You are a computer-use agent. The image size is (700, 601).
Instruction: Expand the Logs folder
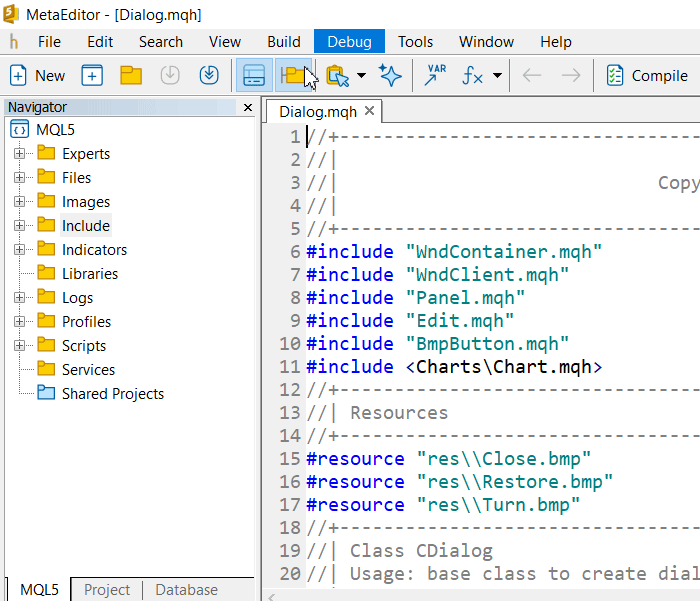pyautogui.click(x=19, y=298)
